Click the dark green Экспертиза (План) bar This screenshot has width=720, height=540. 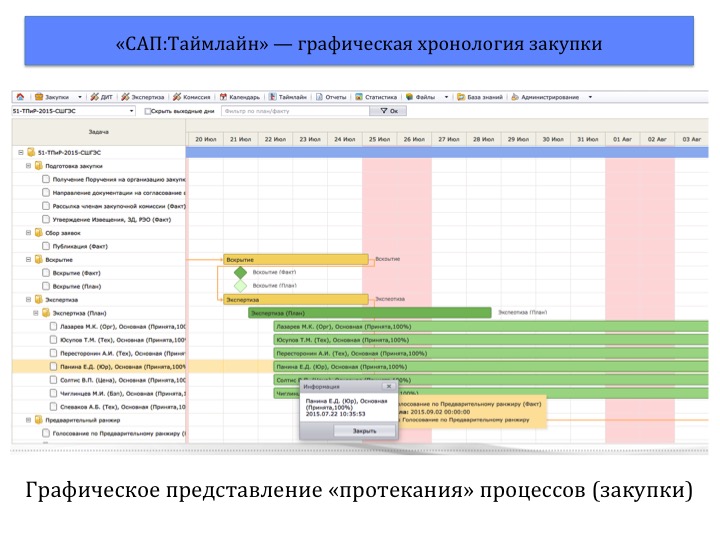pyautogui.click(x=370, y=313)
